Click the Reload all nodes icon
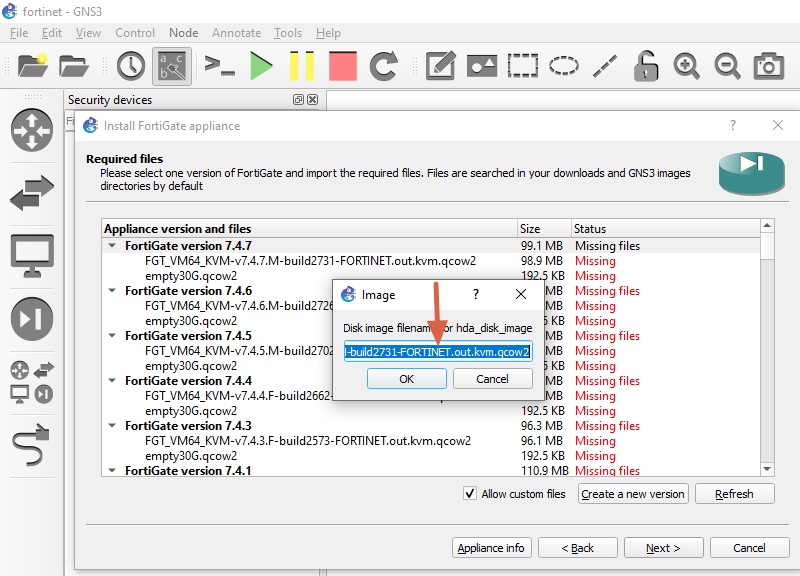The image size is (800, 576). pyautogui.click(x=384, y=66)
